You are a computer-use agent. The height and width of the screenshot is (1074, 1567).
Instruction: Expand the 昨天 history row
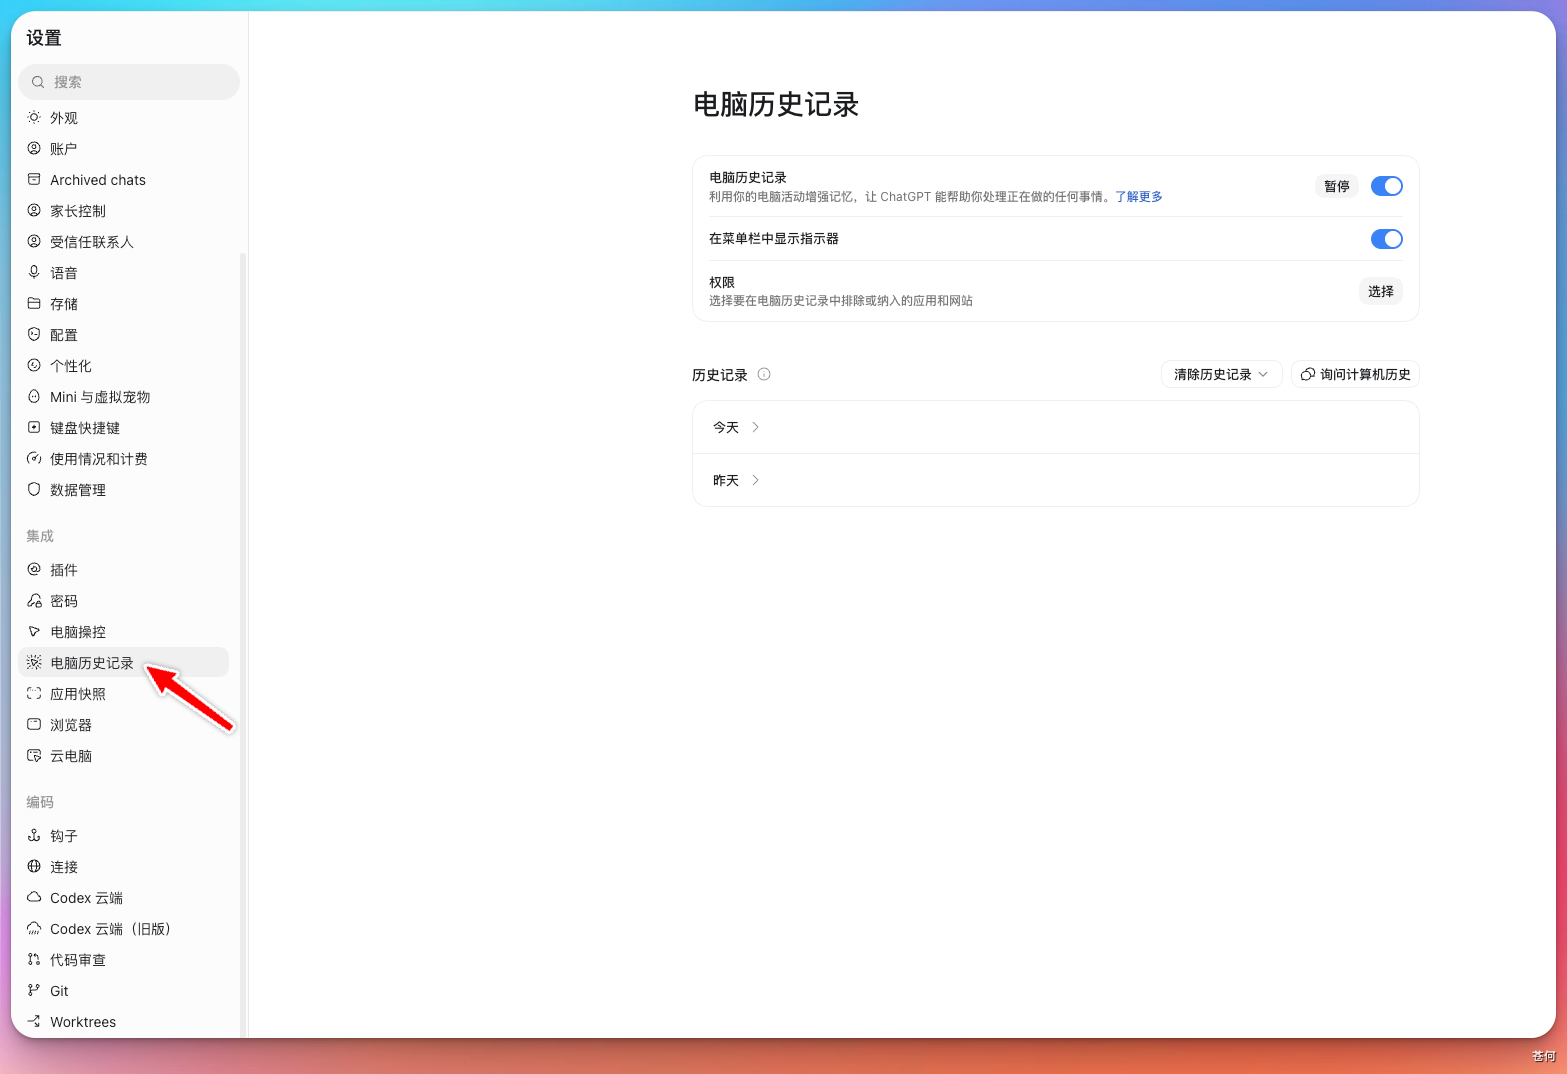(1055, 480)
